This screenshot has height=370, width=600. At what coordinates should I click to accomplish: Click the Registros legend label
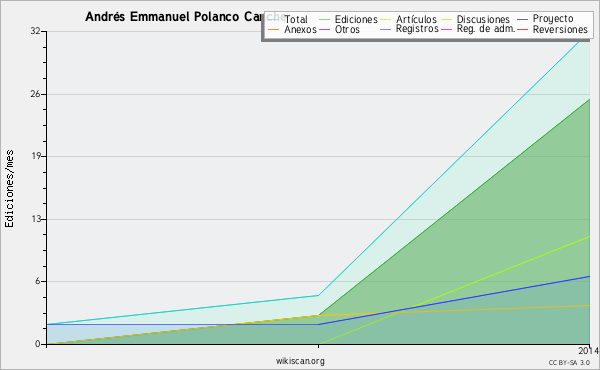417,29
